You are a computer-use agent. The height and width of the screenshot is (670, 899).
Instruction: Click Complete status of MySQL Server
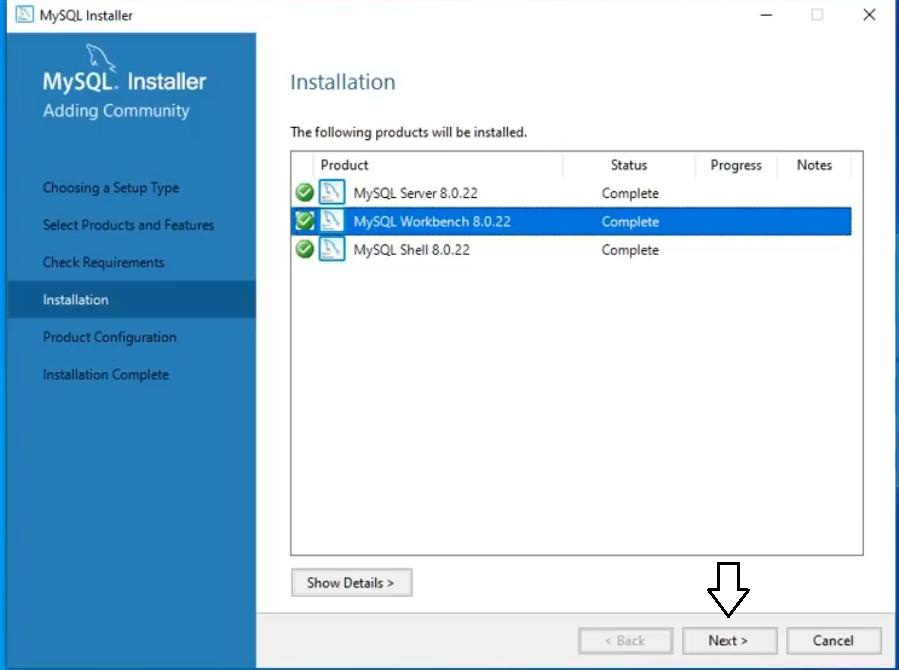pyautogui.click(x=630, y=193)
